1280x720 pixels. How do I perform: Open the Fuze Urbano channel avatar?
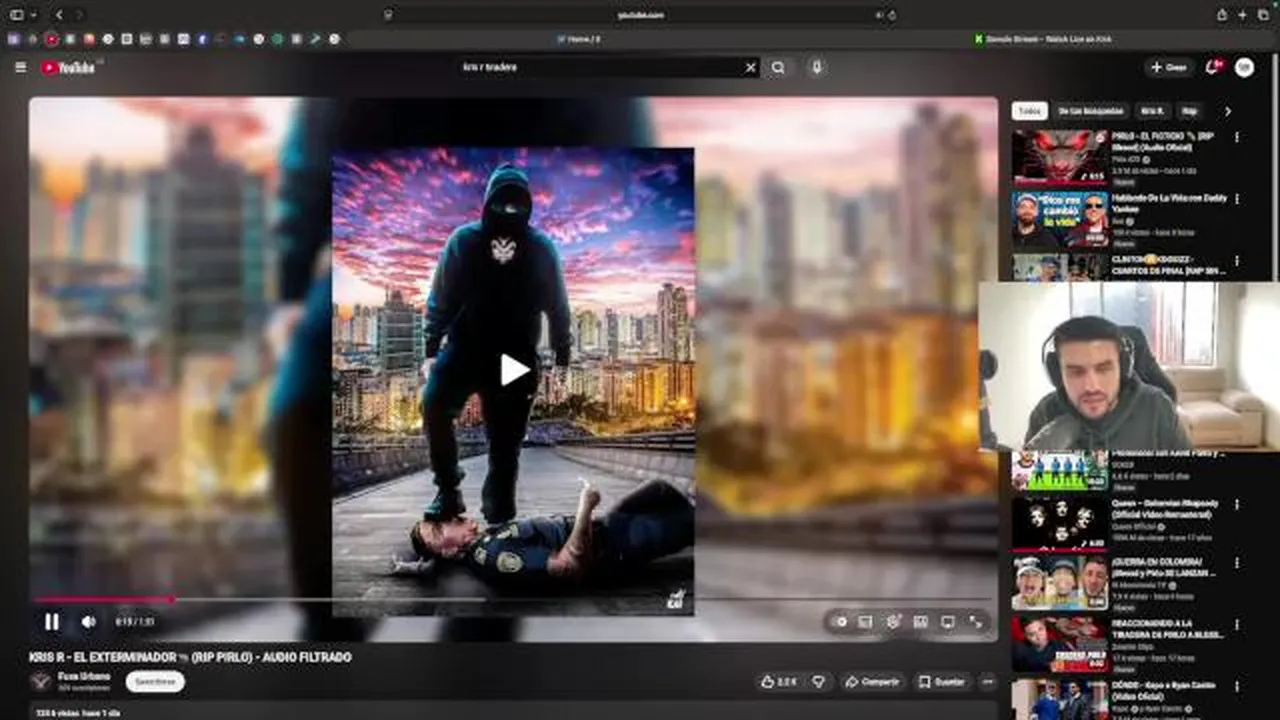pos(40,681)
